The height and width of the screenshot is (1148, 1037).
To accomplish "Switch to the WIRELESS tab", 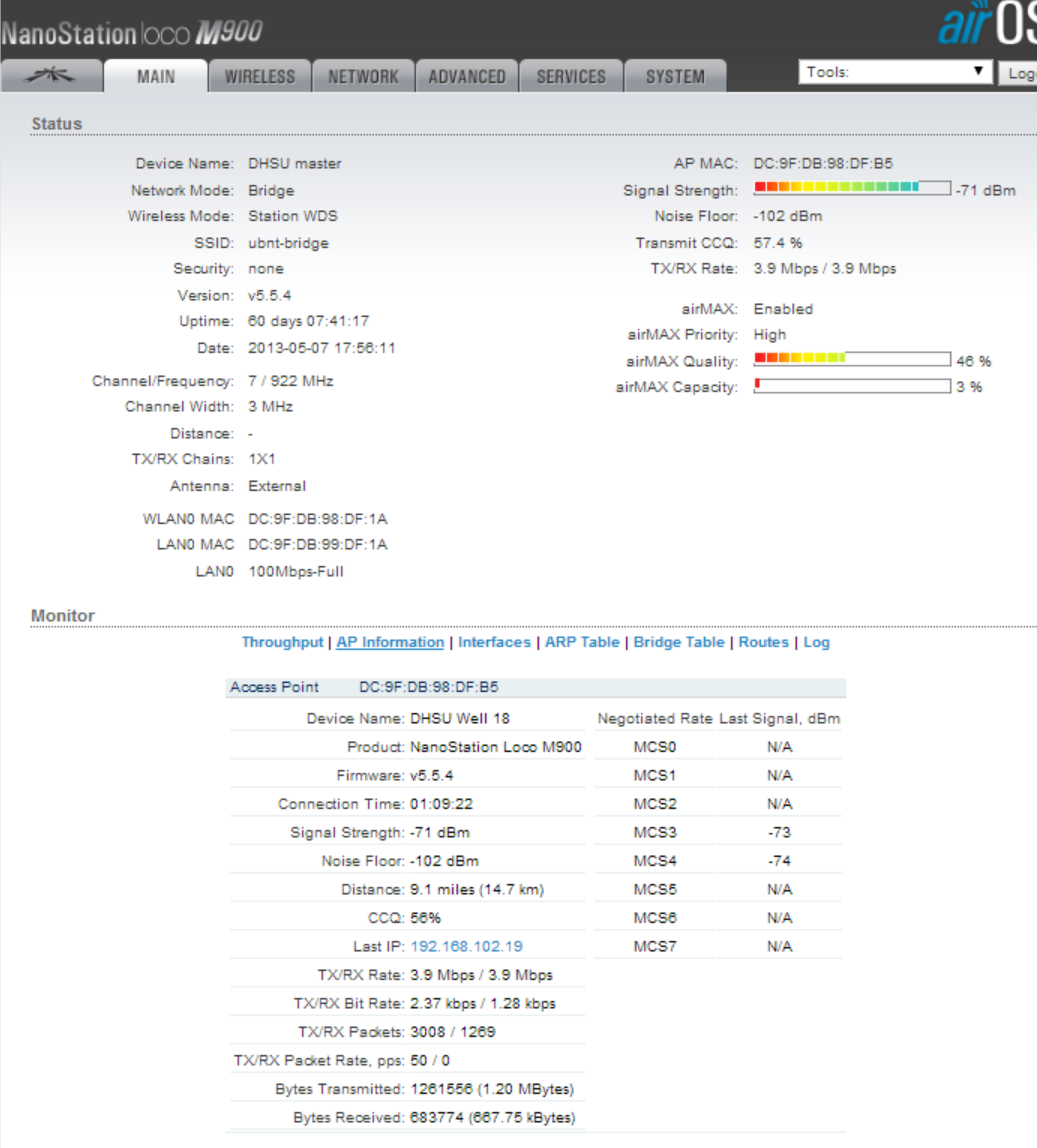I will click(x=259, y=77).
